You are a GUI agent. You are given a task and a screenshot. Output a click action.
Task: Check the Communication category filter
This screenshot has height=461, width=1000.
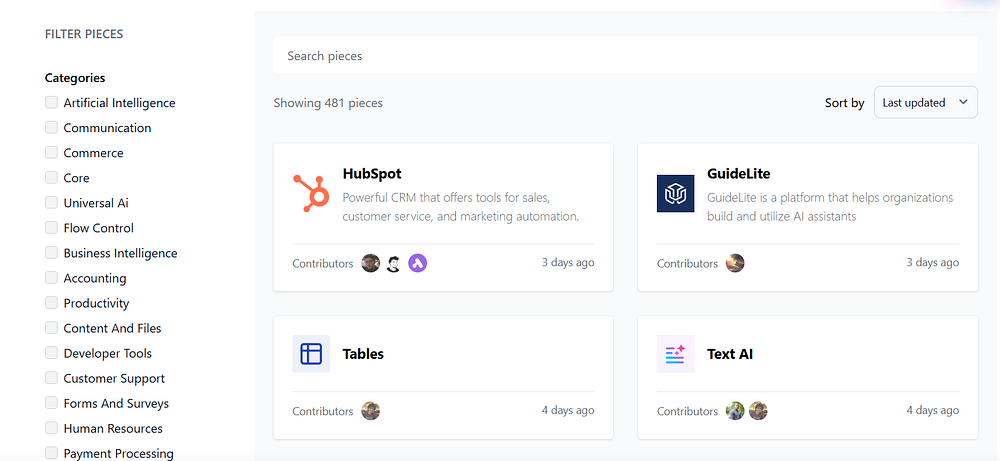52,128
